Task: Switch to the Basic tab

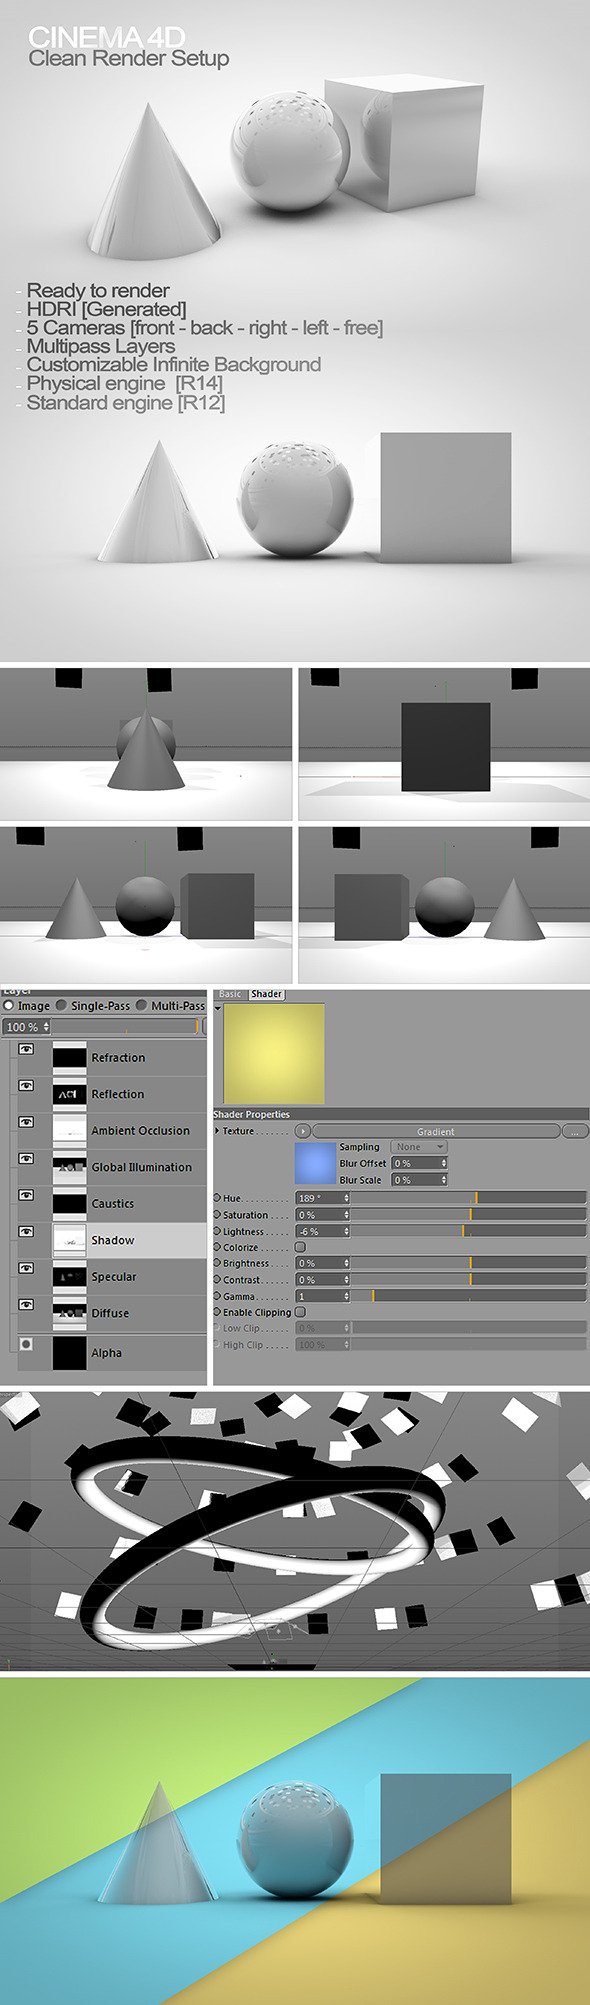Action: (230, 994)
